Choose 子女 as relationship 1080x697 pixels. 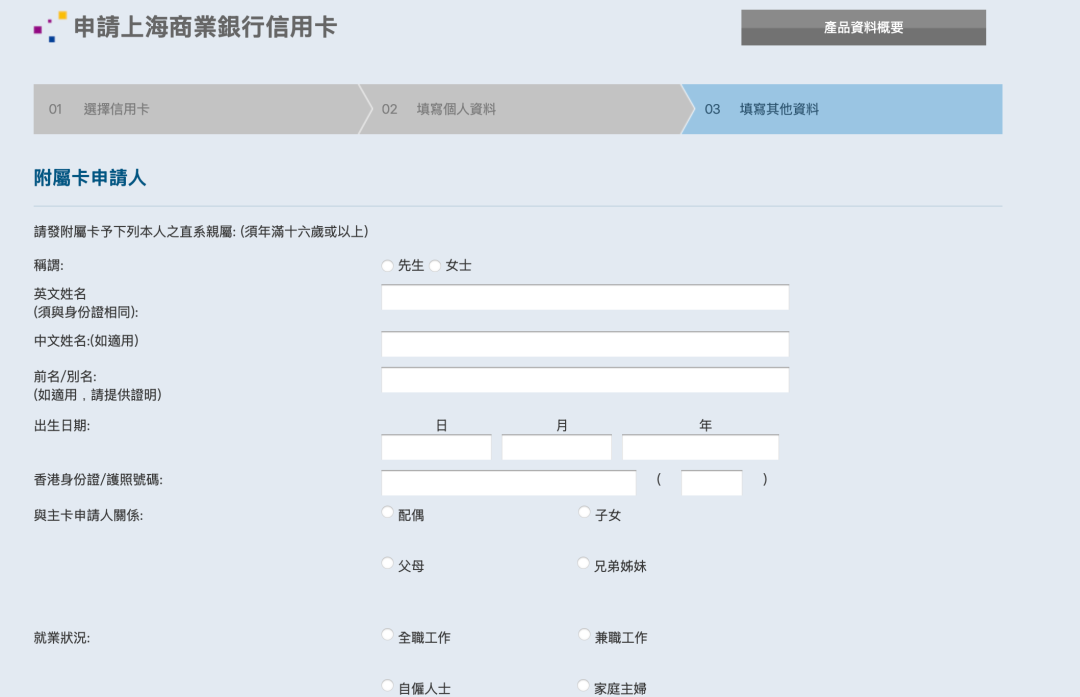pyautogui.click(x=584, y=512)
